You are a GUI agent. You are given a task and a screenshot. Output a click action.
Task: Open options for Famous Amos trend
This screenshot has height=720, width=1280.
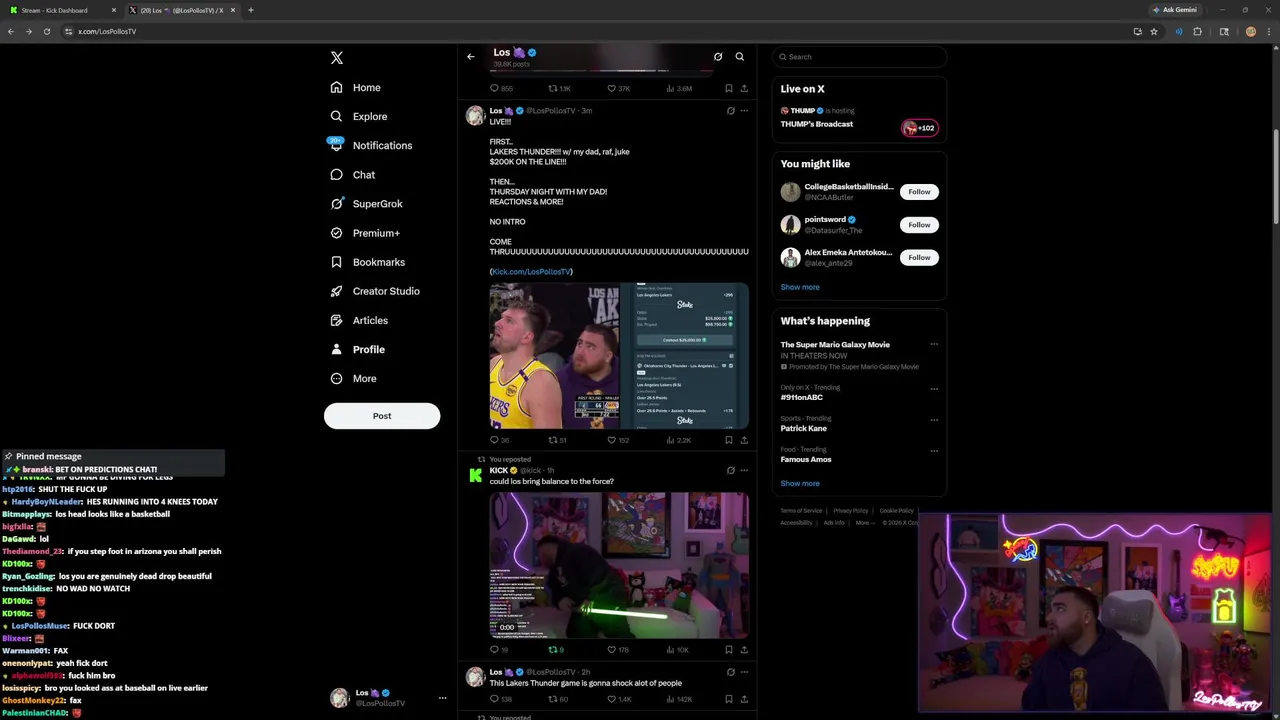tap(934, 451)
